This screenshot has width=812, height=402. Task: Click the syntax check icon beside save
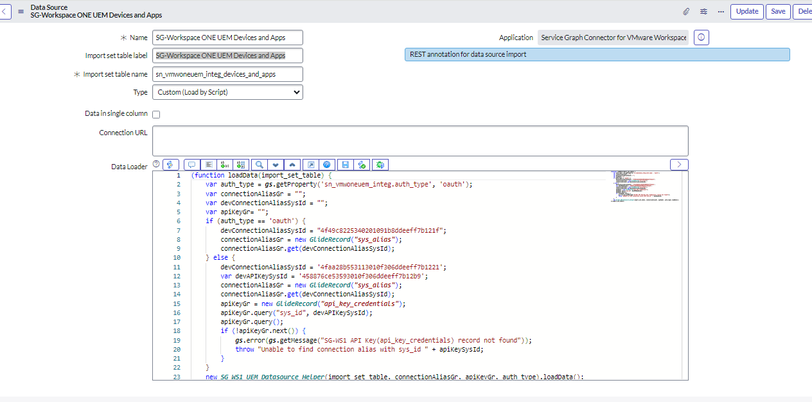pyautogui.click(x=362, y=165)
